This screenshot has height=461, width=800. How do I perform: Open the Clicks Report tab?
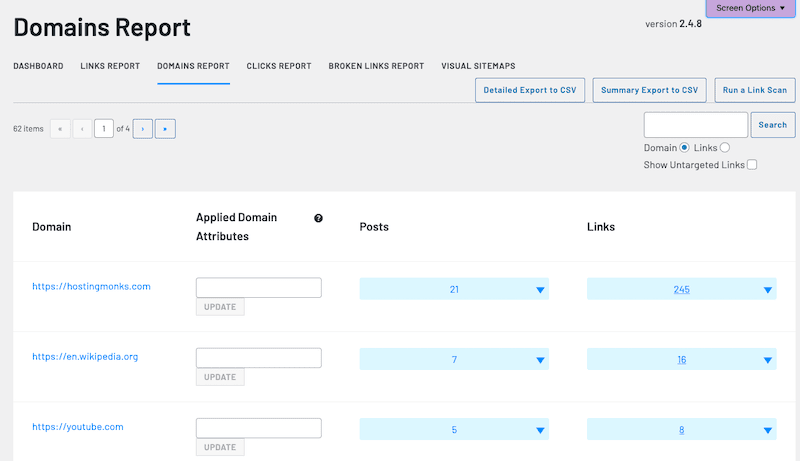[279, 66]
